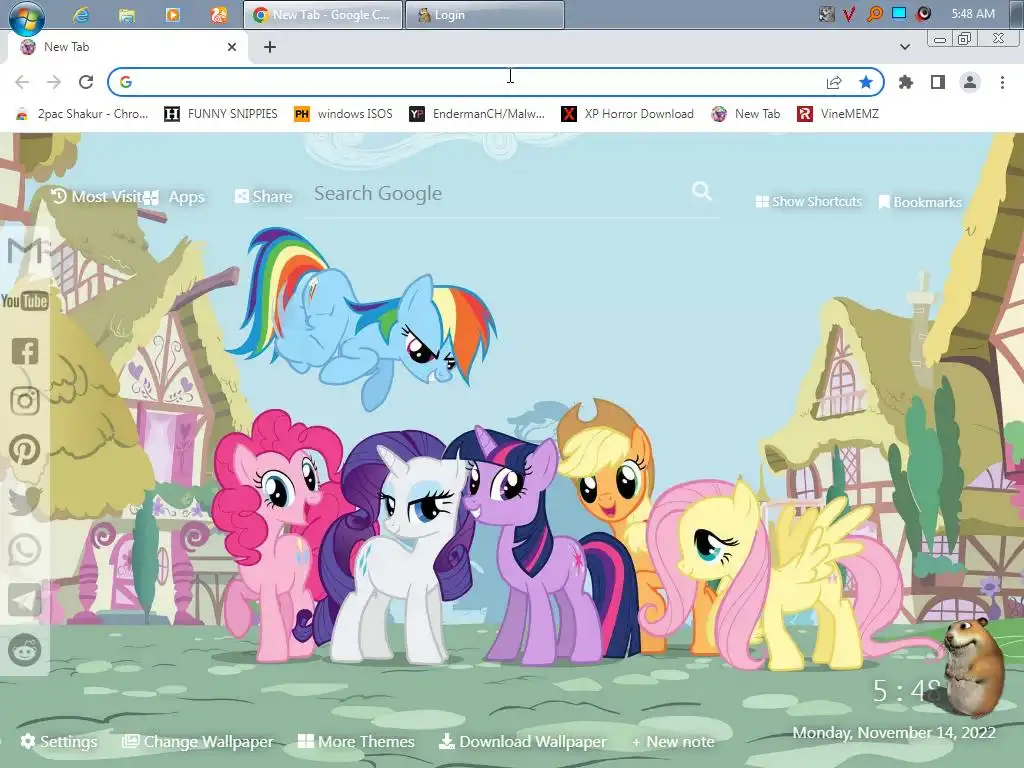Add a New note
Image resolution: width=1024 pixels, height=768 pixels.
click(x=673, y=742)
